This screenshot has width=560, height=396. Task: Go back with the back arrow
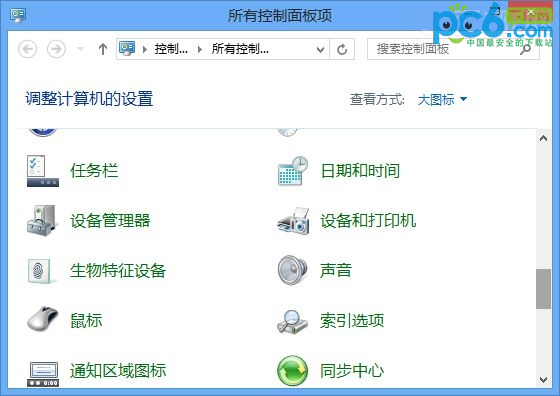[x=28, y=49]
